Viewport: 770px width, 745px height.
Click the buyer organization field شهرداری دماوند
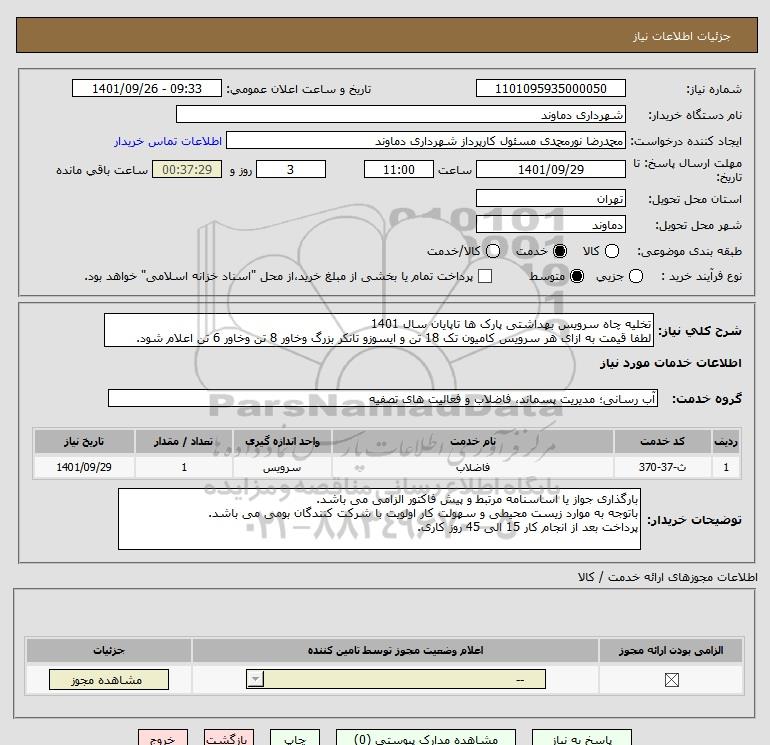coord(401,115)
